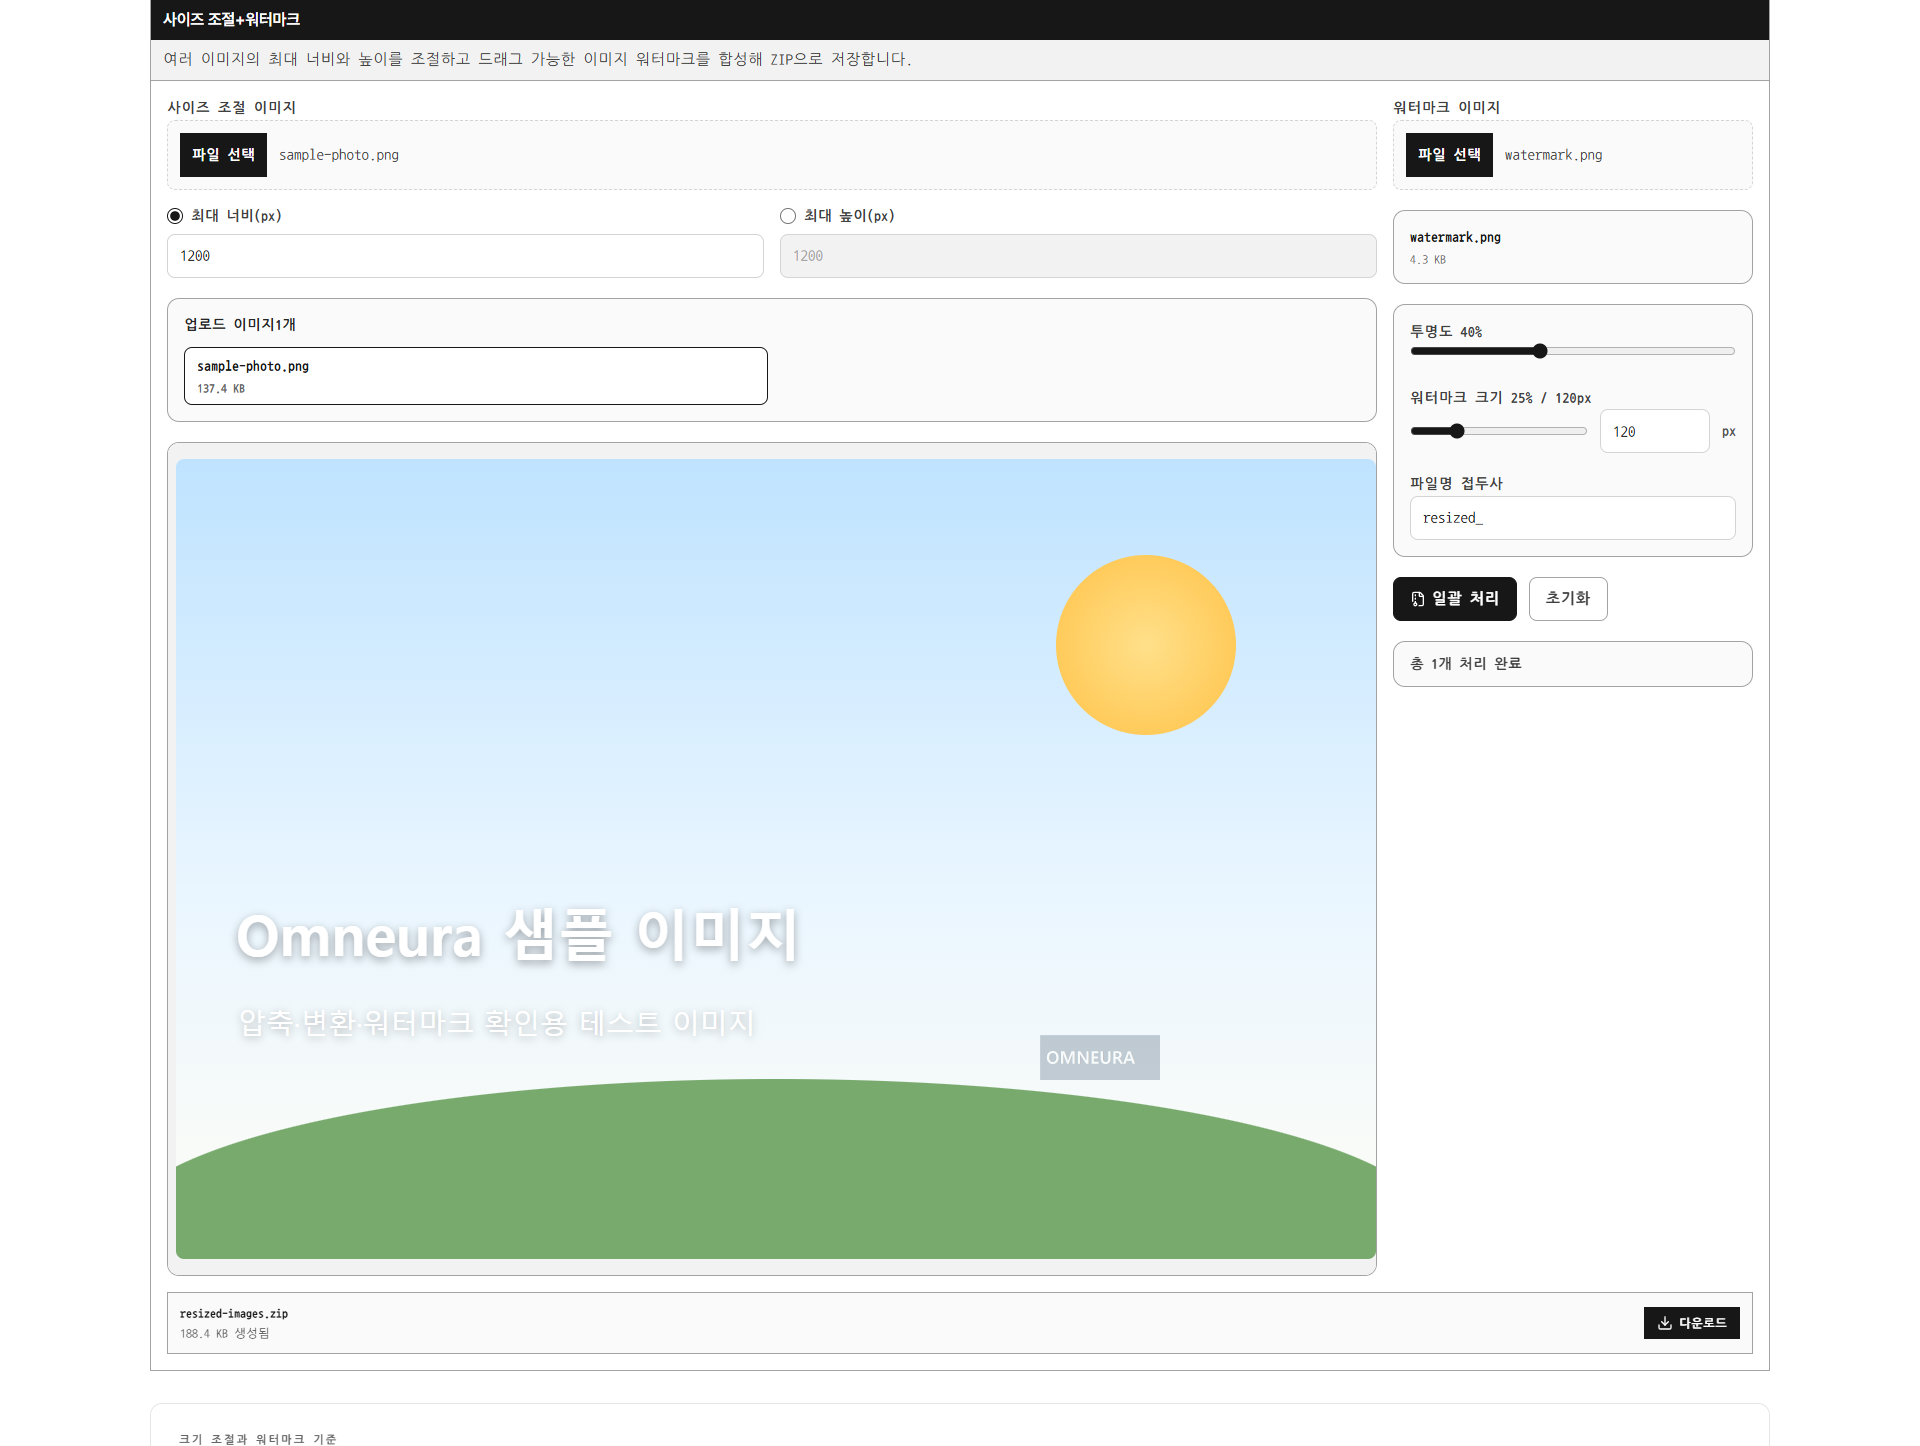1920x1446 pixels.
Task: Focus the watermark size px input showing 120
Action: [1654, 431]
